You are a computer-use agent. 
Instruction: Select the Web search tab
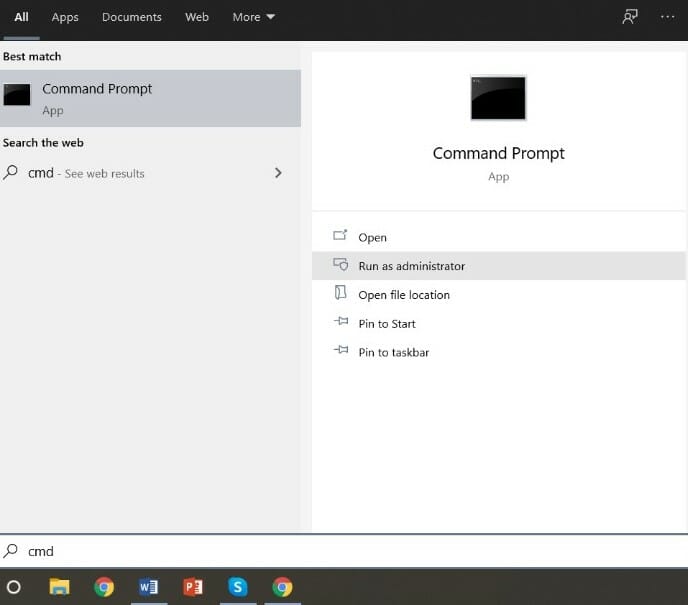point(197,17)
